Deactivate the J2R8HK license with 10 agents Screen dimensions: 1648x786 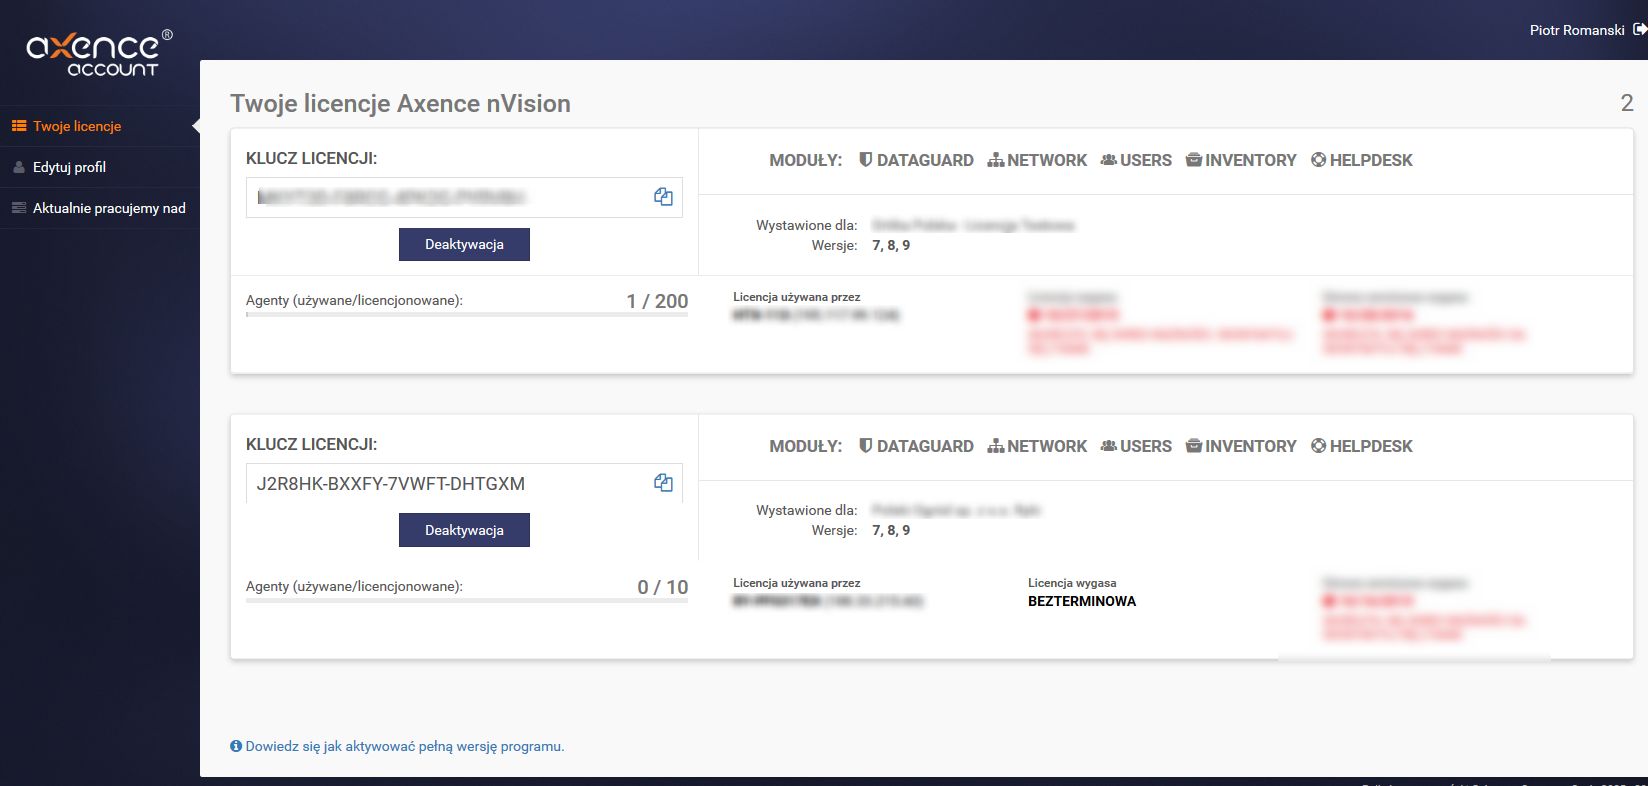click(464, 530)
